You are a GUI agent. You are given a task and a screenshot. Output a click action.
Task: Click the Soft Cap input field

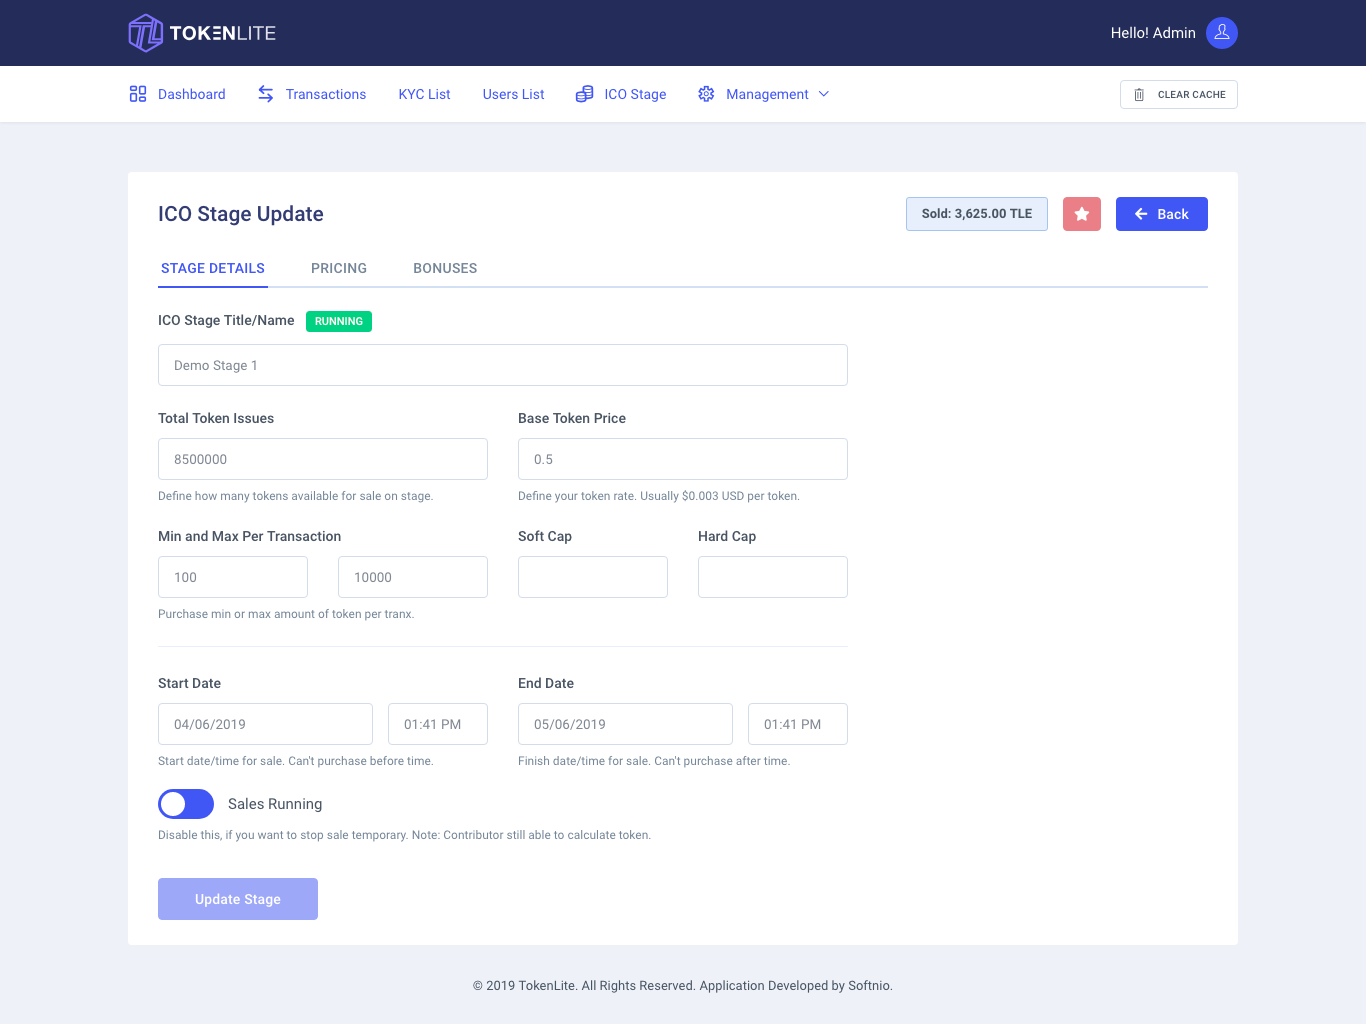coord(592,577)
